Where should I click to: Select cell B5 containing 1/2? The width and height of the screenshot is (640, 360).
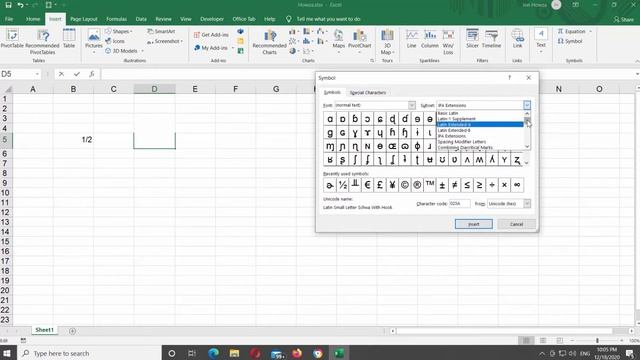pyautogui.click(x=73, y=140)
